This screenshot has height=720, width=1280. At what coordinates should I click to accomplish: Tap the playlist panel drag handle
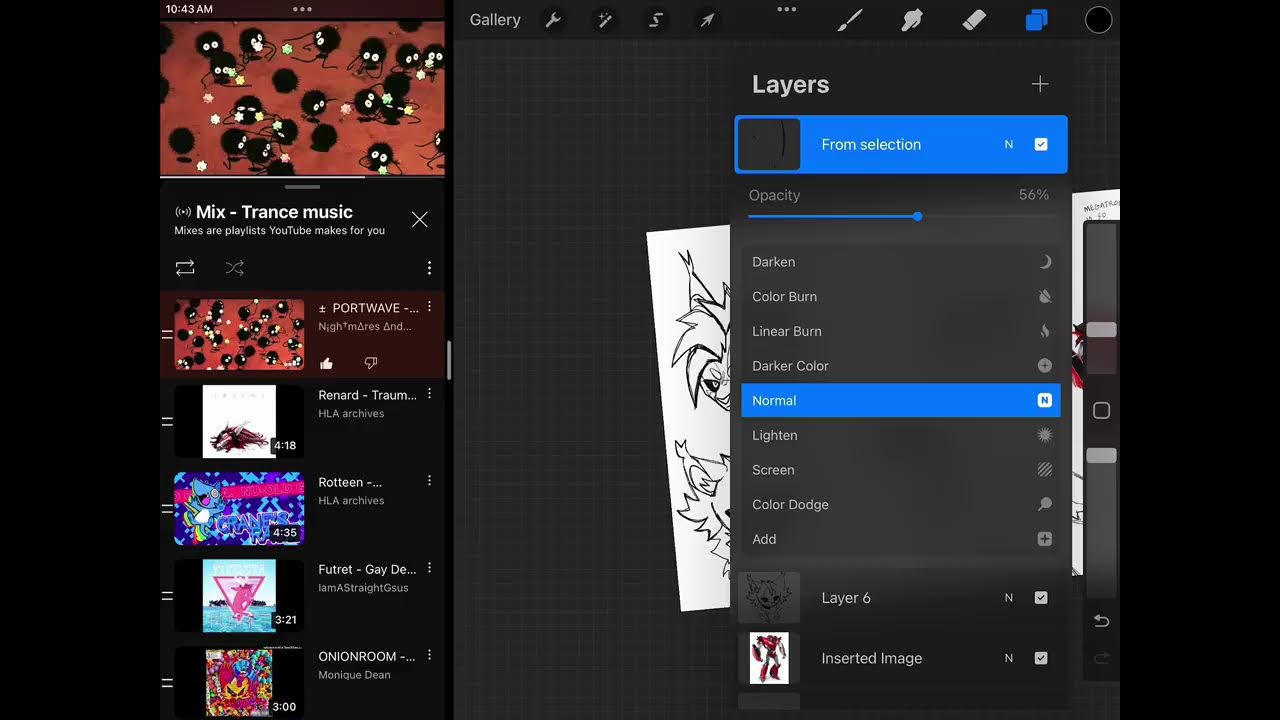pyautogui.click(x=302, y=187)
